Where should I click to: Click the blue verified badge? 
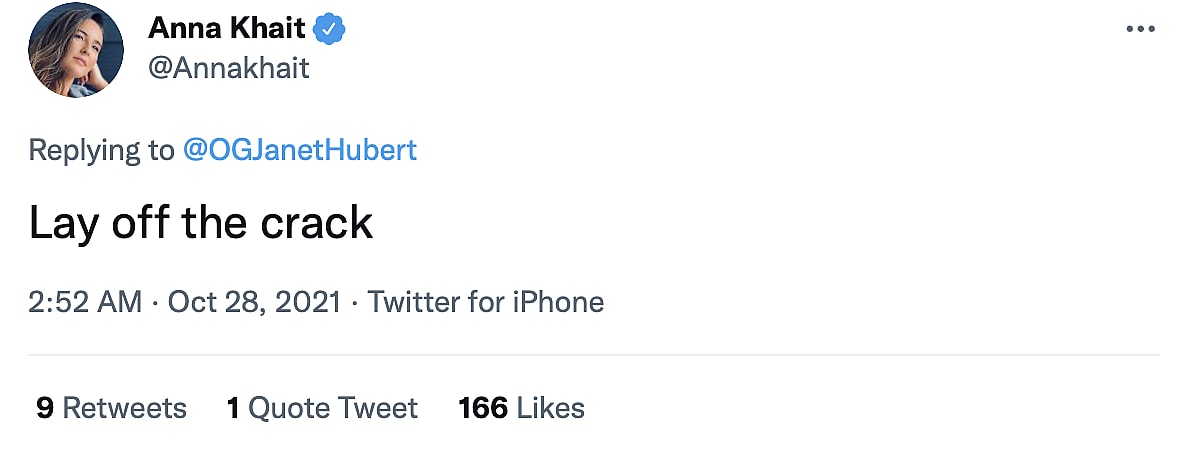click(329, 30)
